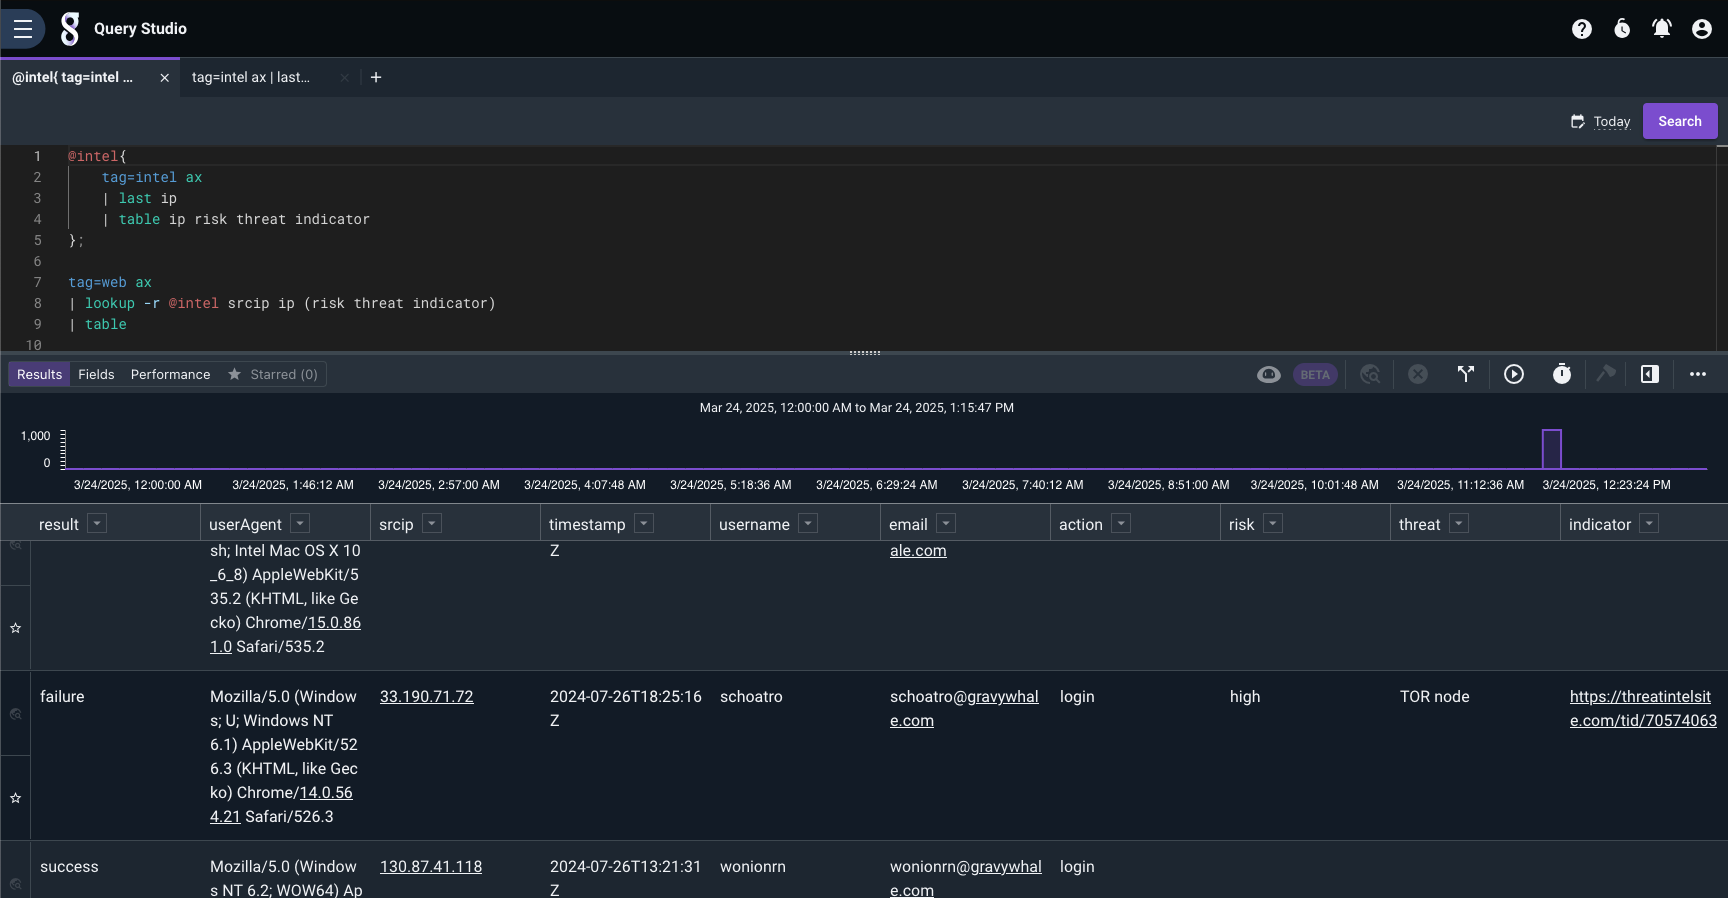Viewport: 1728px width, 898px height.
Task: Click the 'failure' result cell
Action: (x=62, y=696)
